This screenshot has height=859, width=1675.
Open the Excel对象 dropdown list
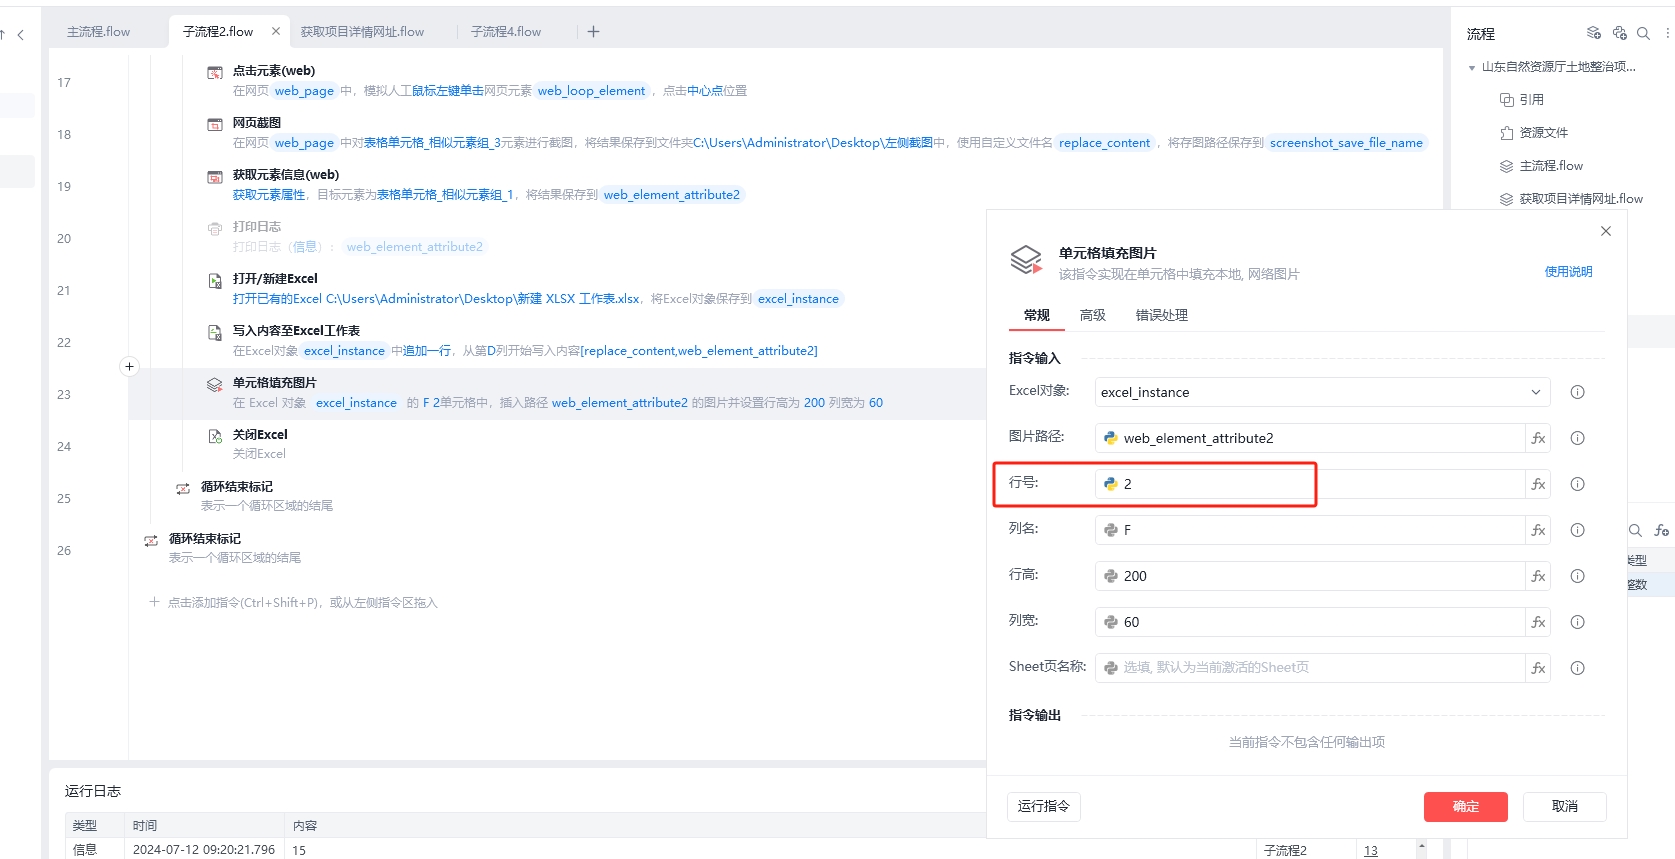click(1535, 392)
